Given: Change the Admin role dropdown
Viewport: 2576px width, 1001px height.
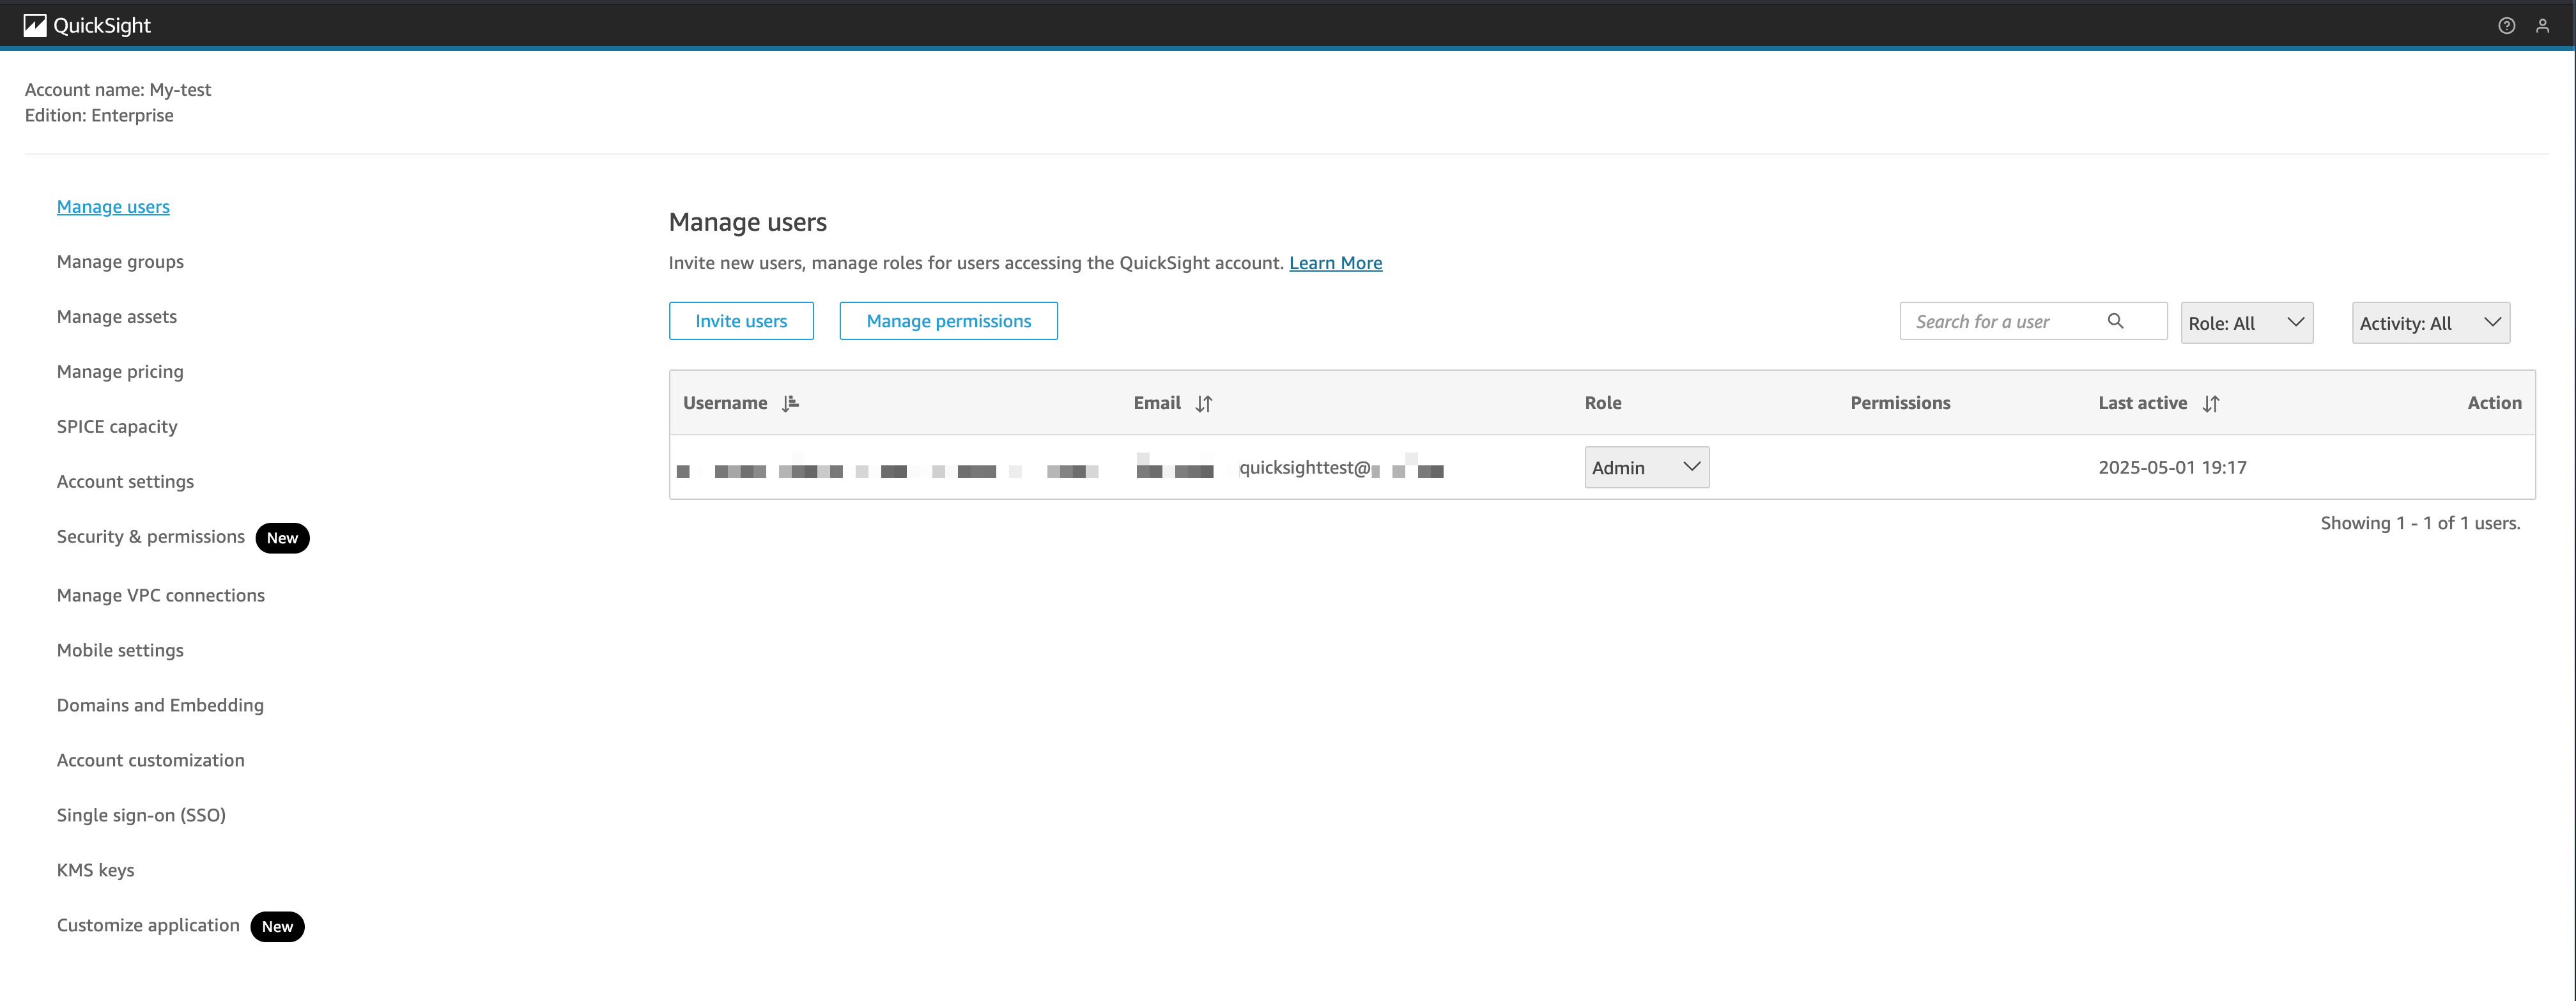Looking at the screenshot, I should tap(1646, 467).
